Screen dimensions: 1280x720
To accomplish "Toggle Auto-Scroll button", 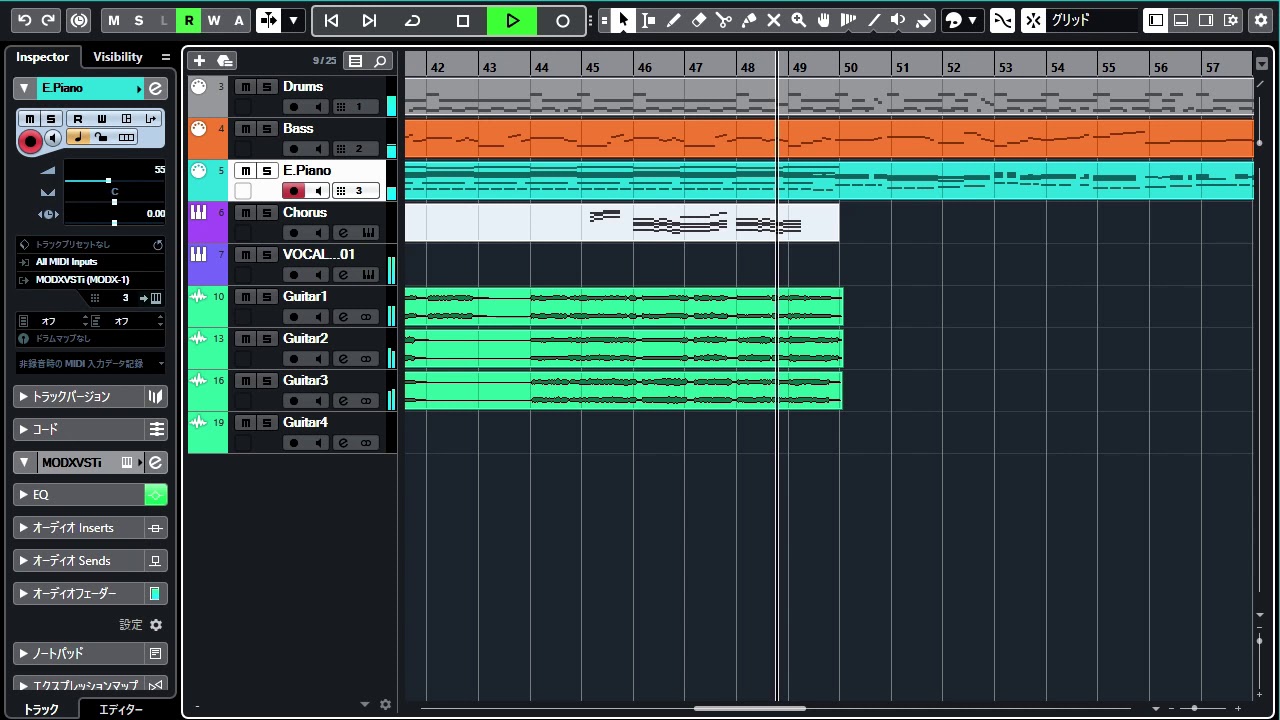I will coord(268,20).
